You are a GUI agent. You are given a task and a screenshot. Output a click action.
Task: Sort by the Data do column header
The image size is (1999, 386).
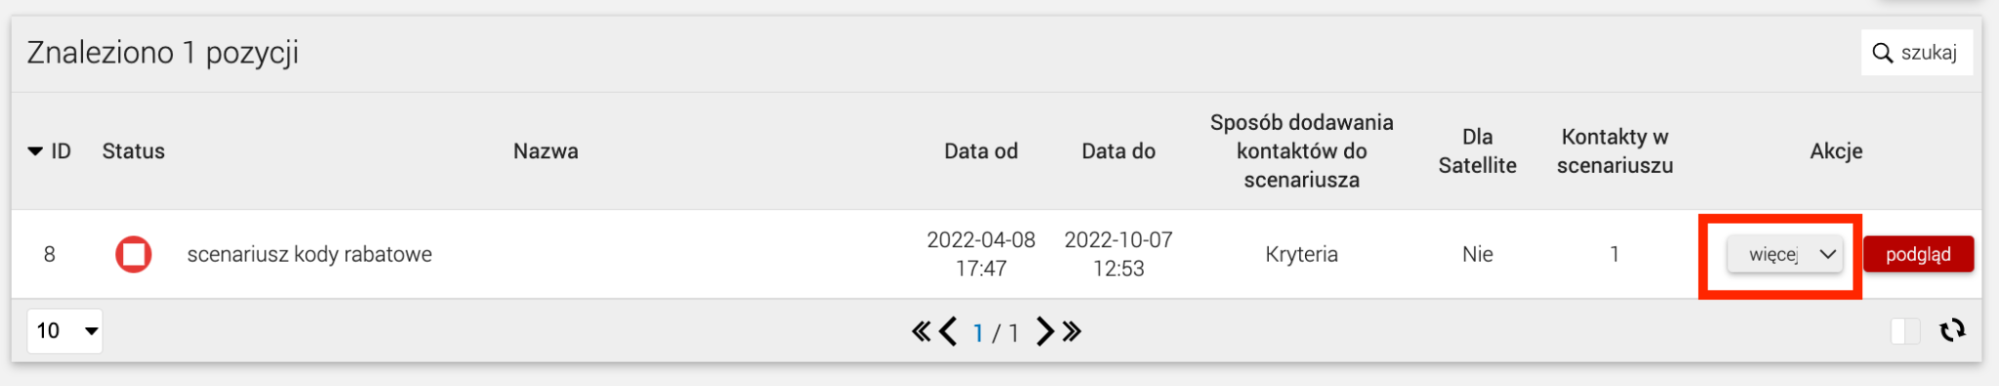[x=1118, y=151]
